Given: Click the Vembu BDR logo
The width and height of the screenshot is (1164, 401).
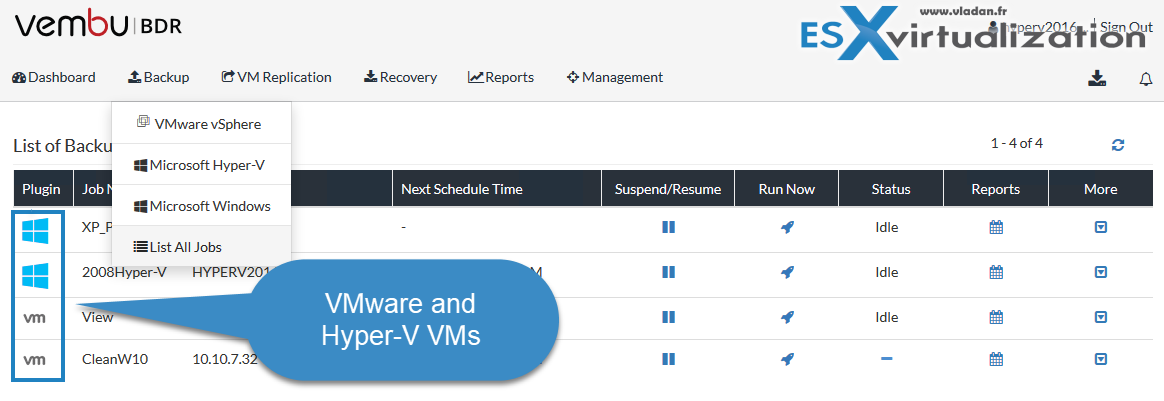Looking at the screenshot, I should click(97, 26).
